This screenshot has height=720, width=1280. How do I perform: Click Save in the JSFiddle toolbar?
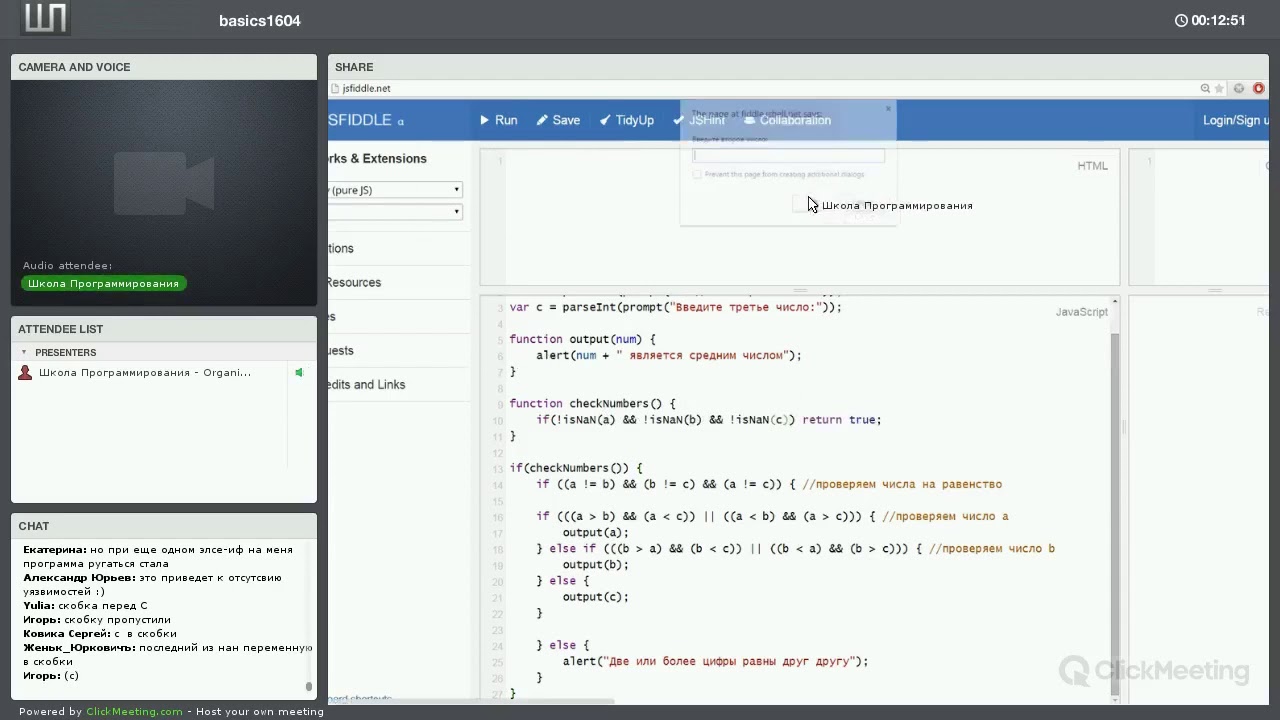558,120
